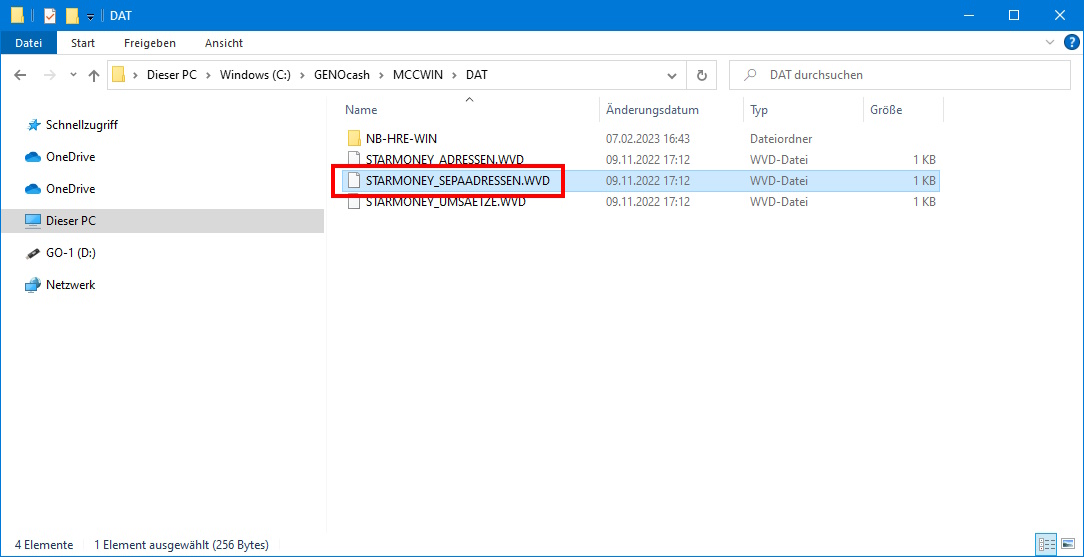Click New Folder quick access icon
Image resolution: width=1084 pixels, height=557 pixels.
[72, 15]
